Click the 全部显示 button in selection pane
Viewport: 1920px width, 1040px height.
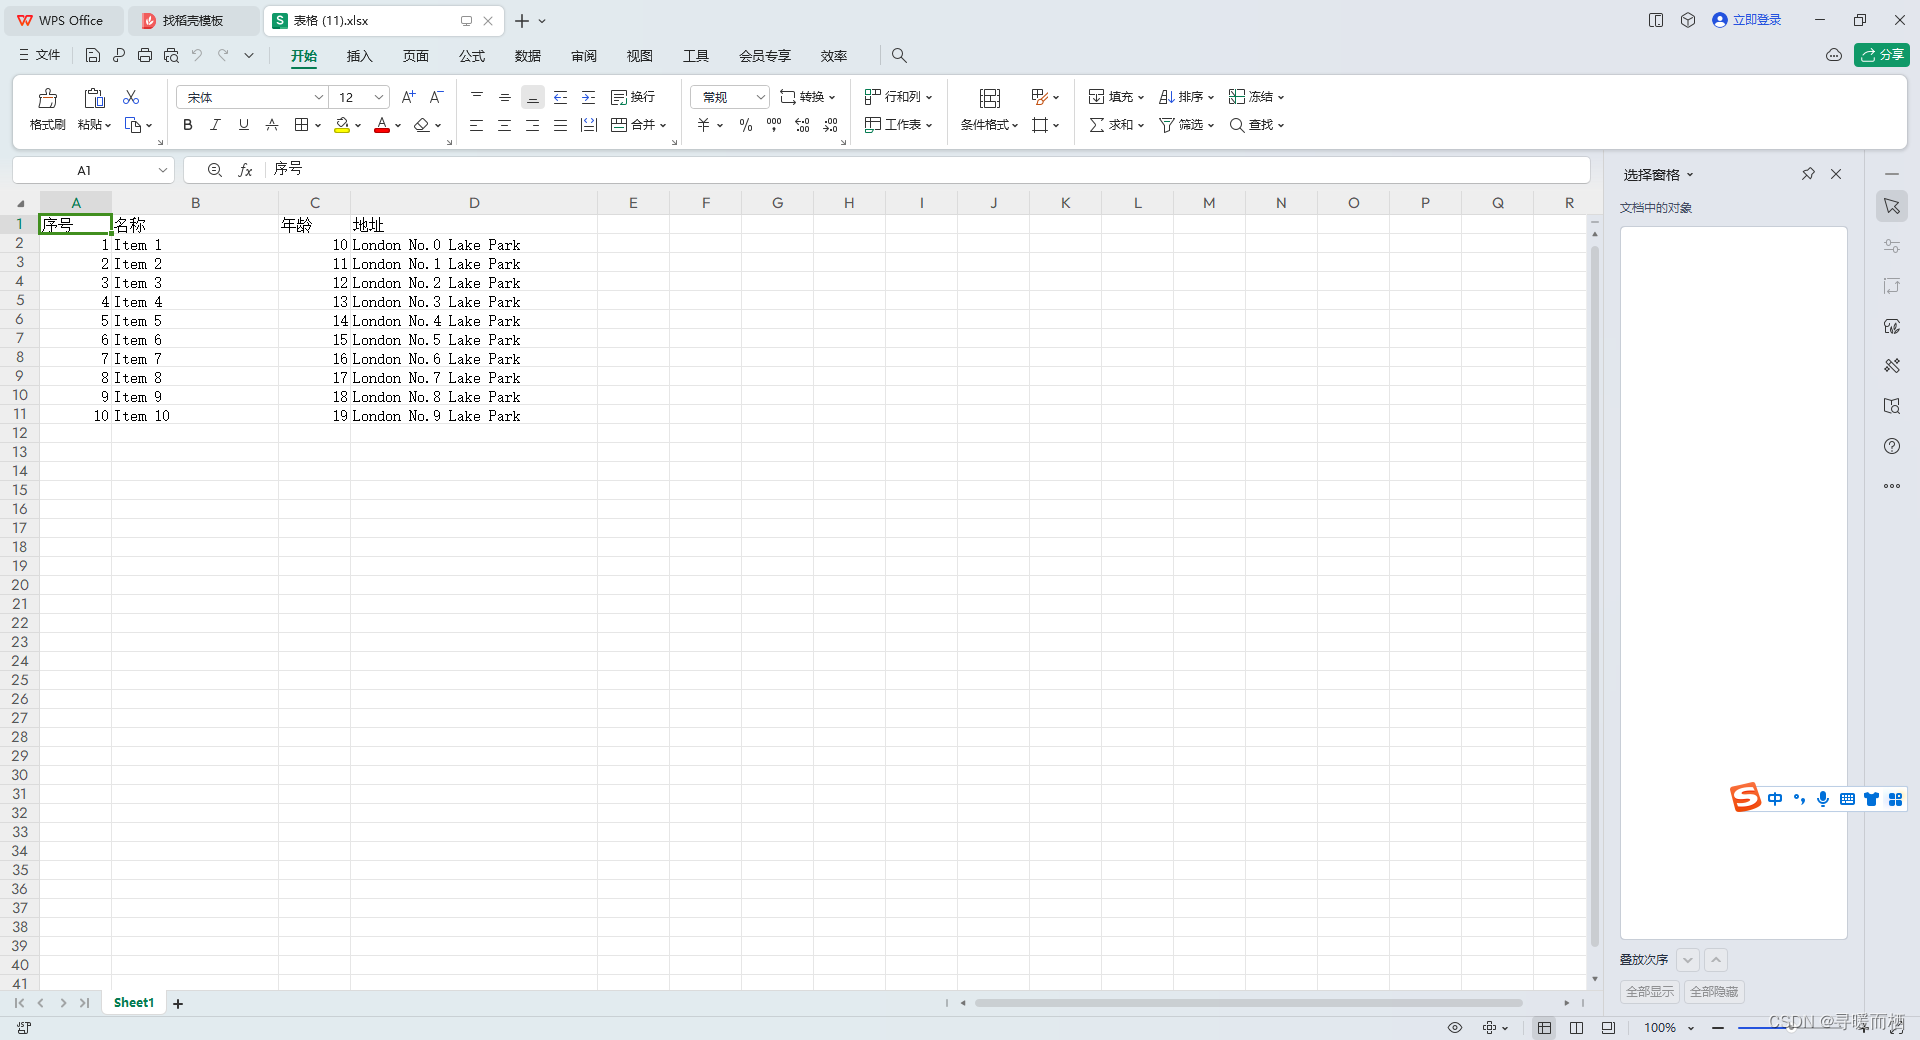(1648, 992)
